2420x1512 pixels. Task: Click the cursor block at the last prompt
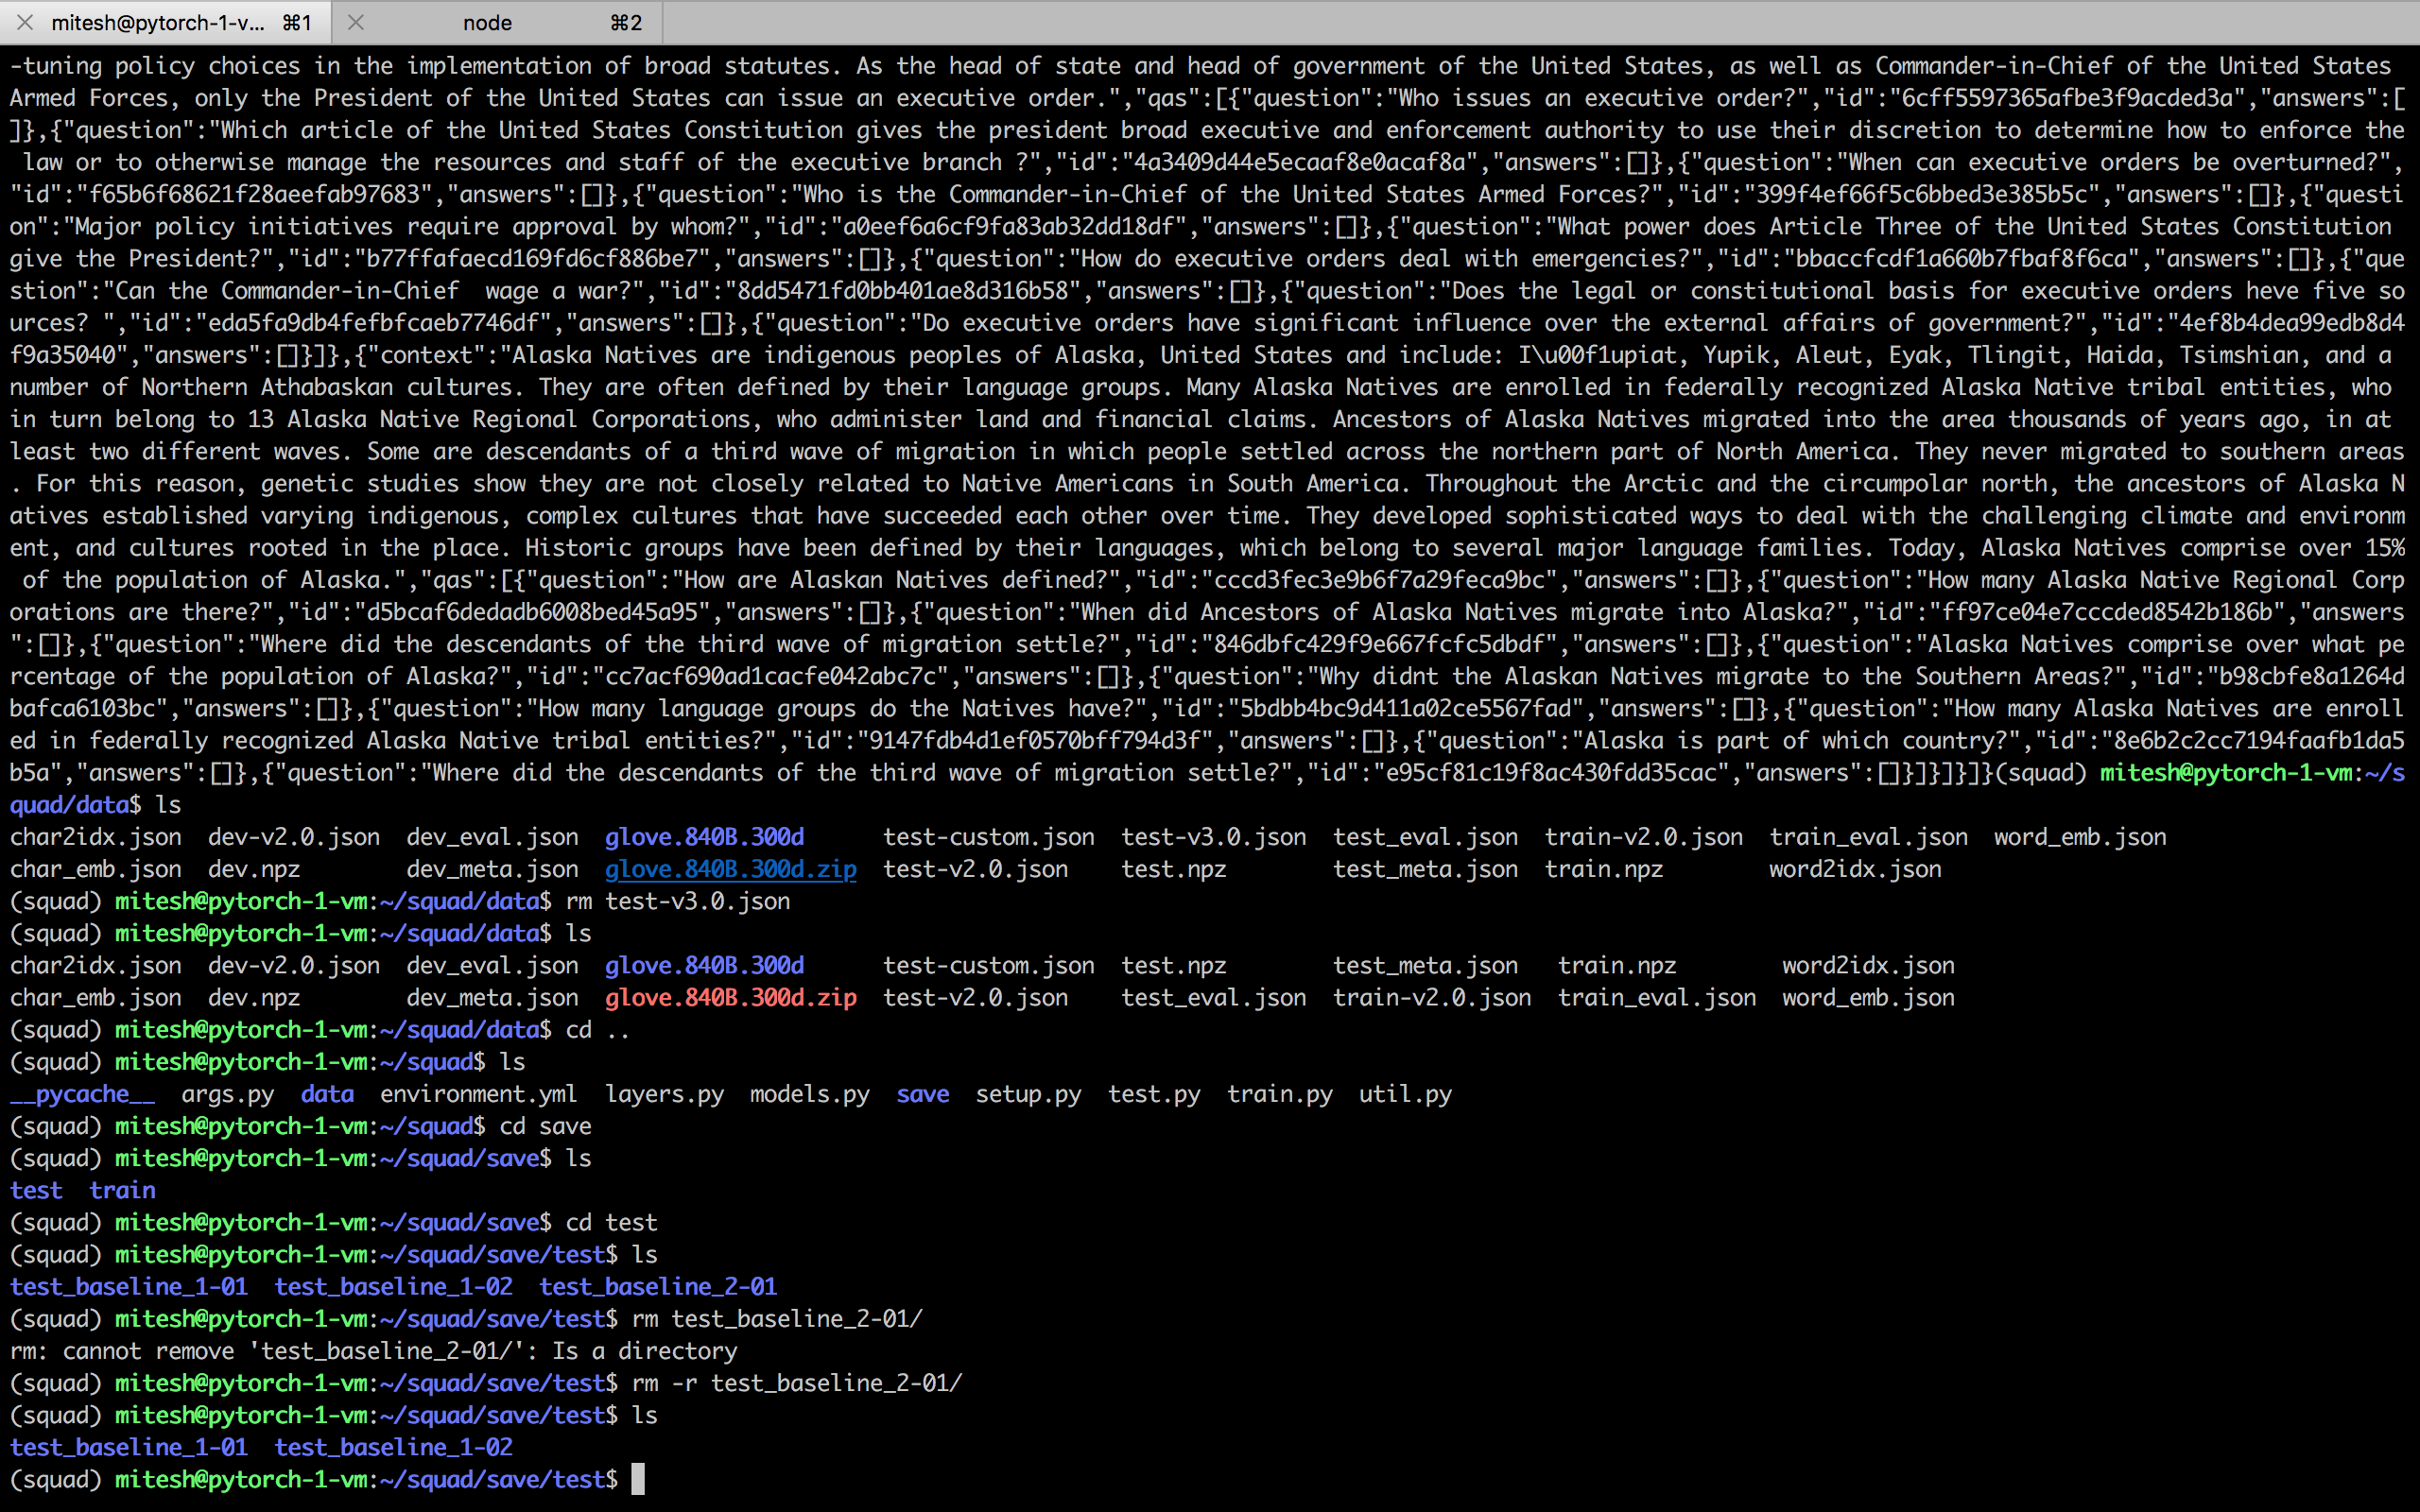coord(638,1479)
